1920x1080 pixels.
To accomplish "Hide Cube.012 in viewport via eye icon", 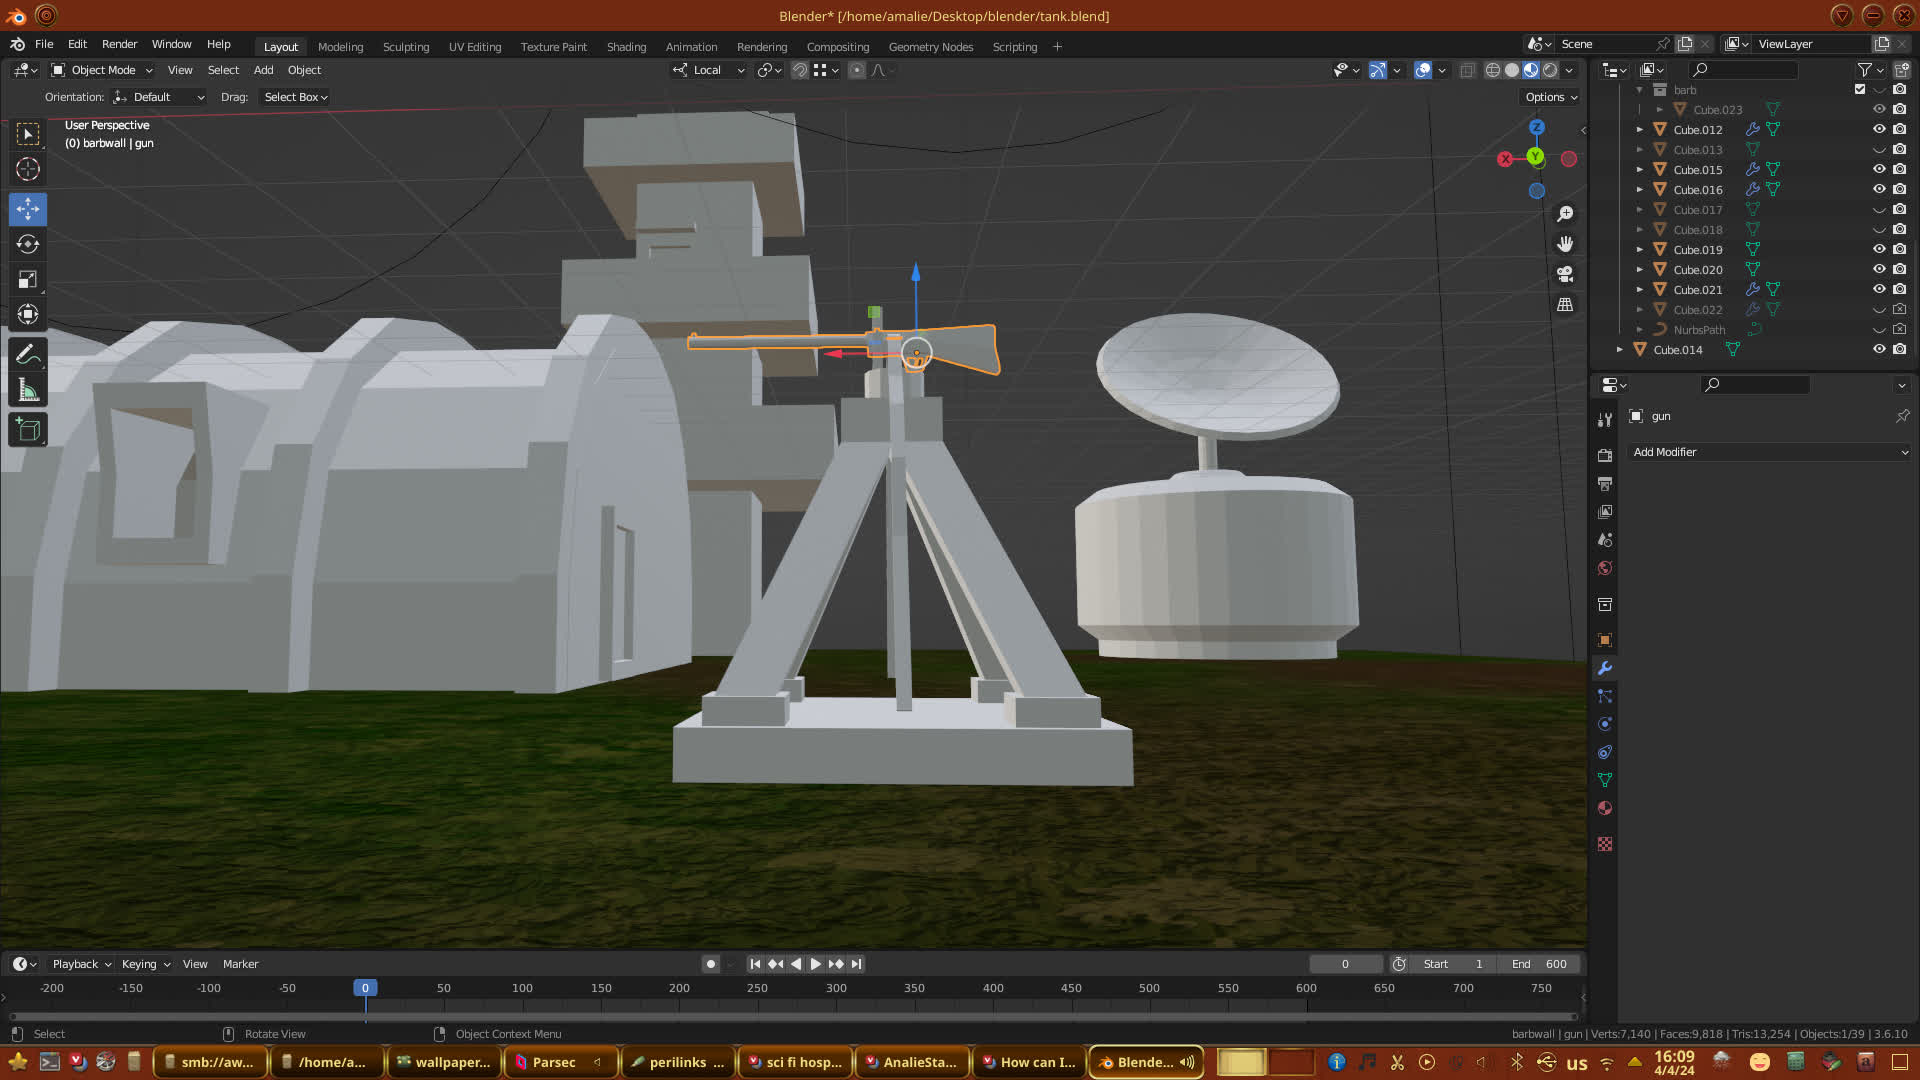I will tap(1879, 129).
